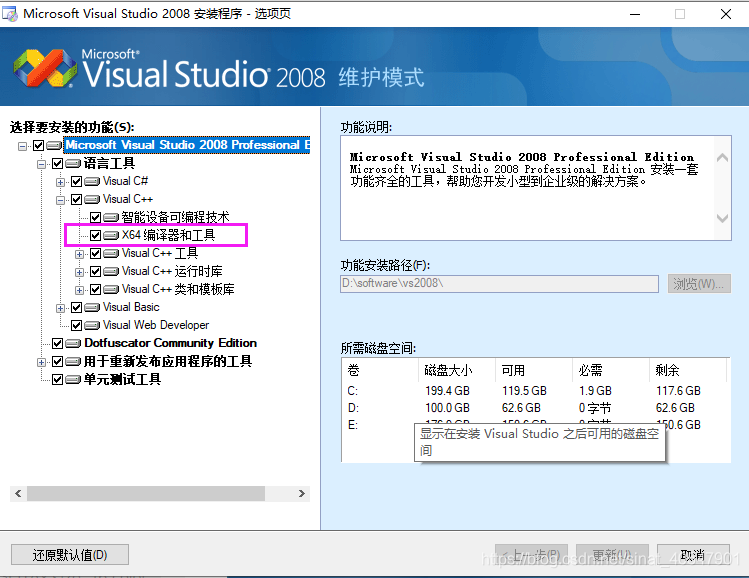Collapse the Visual C++ tree node
The image size is (749, 578).
[60, 200]
